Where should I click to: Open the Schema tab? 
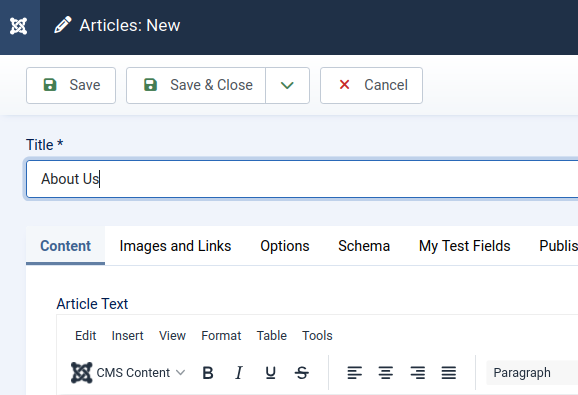[x=364, y=246]
